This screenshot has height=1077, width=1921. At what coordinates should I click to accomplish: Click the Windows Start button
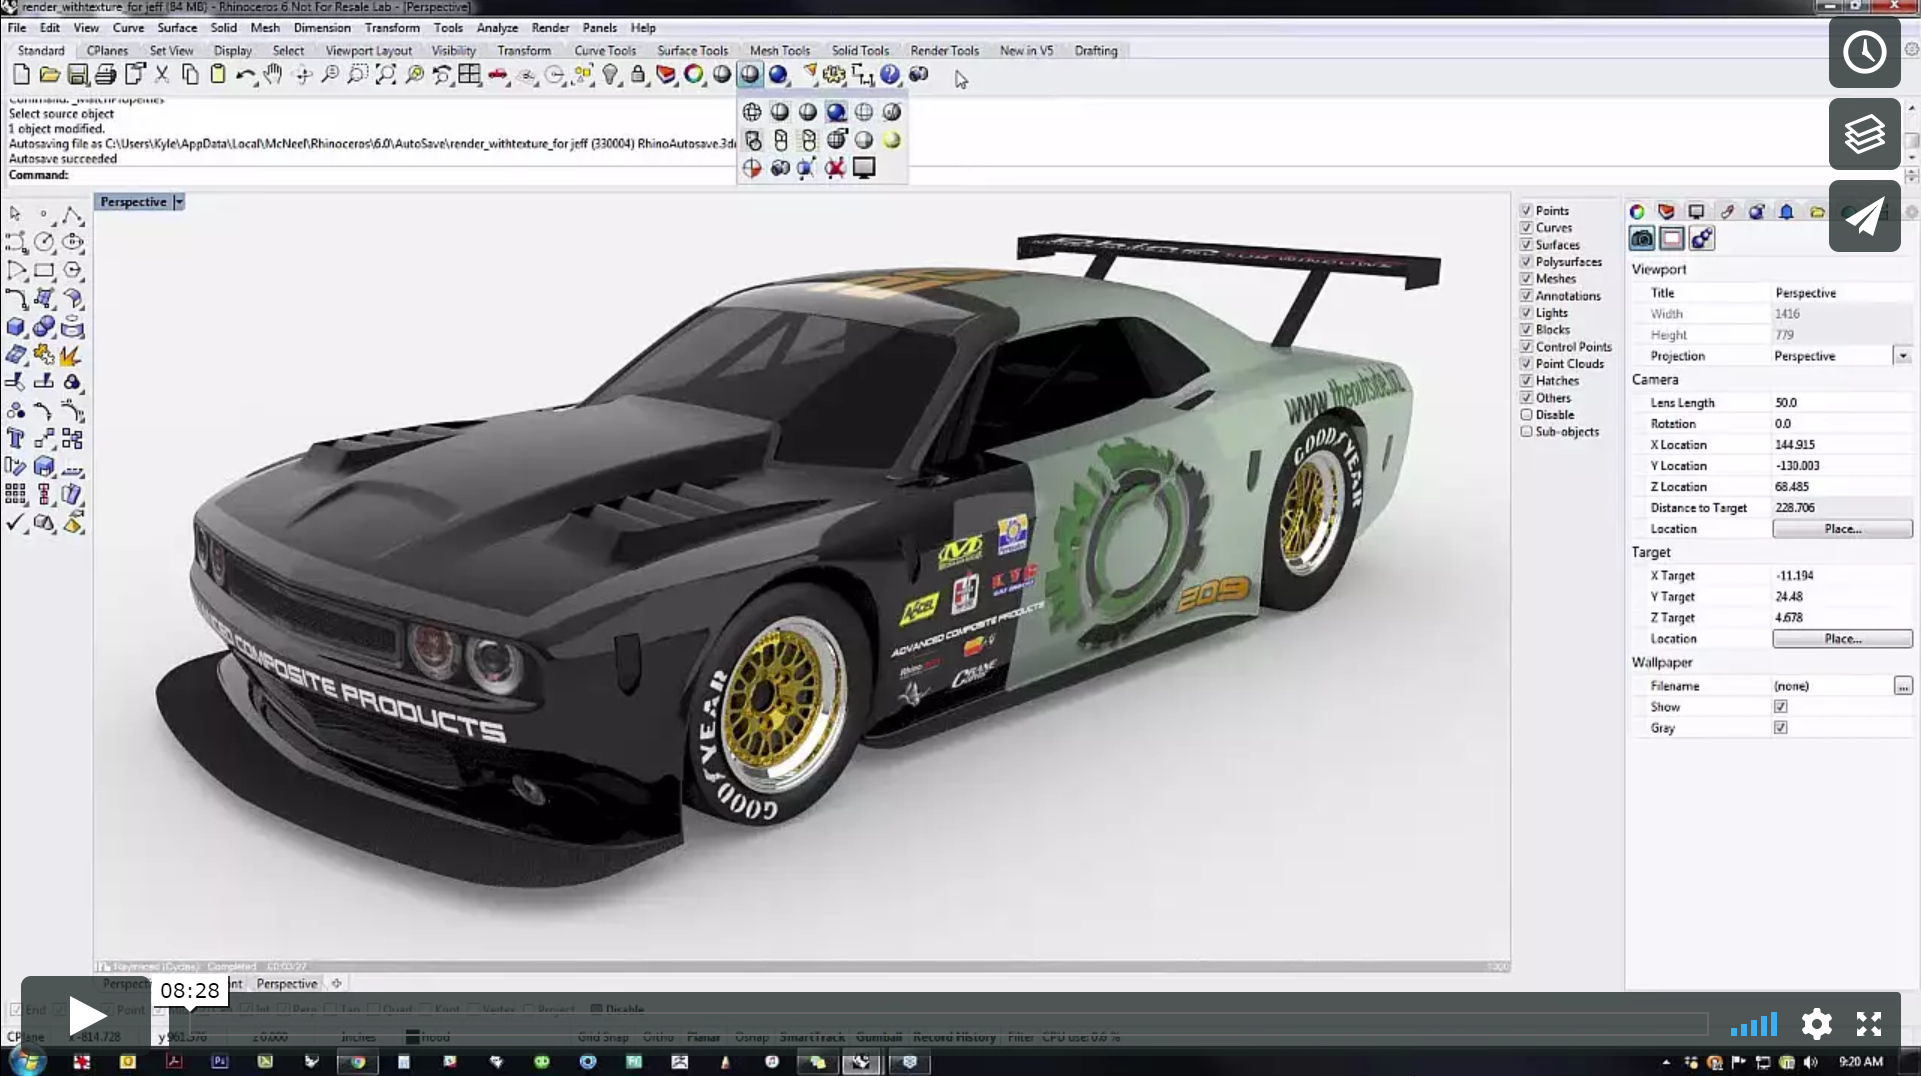click(27, 1062)
